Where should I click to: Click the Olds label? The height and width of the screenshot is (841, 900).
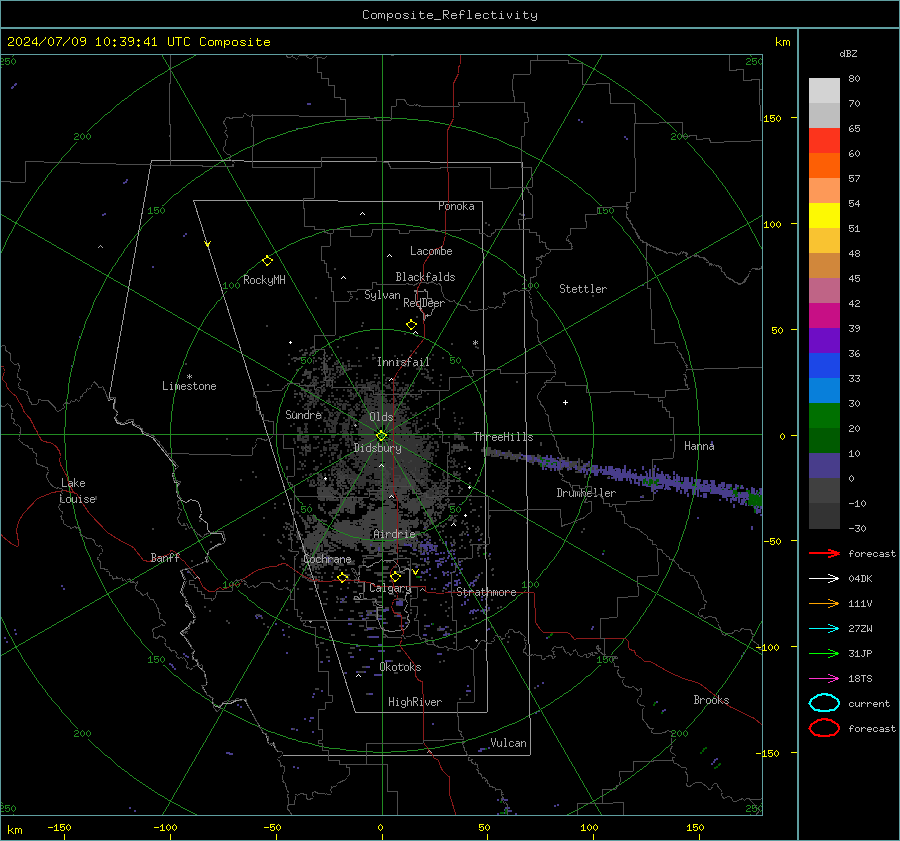coord(381,417)
